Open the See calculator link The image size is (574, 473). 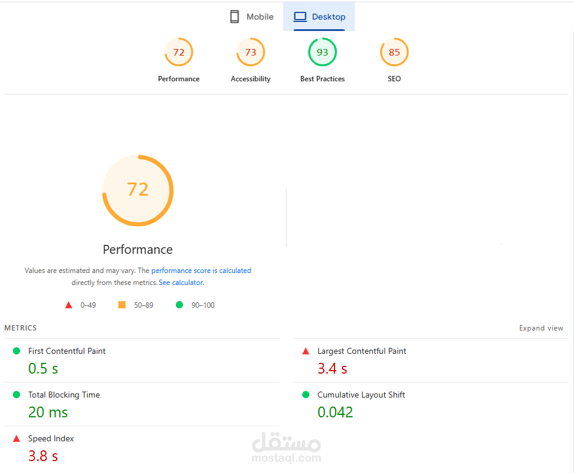pos(181,282)
